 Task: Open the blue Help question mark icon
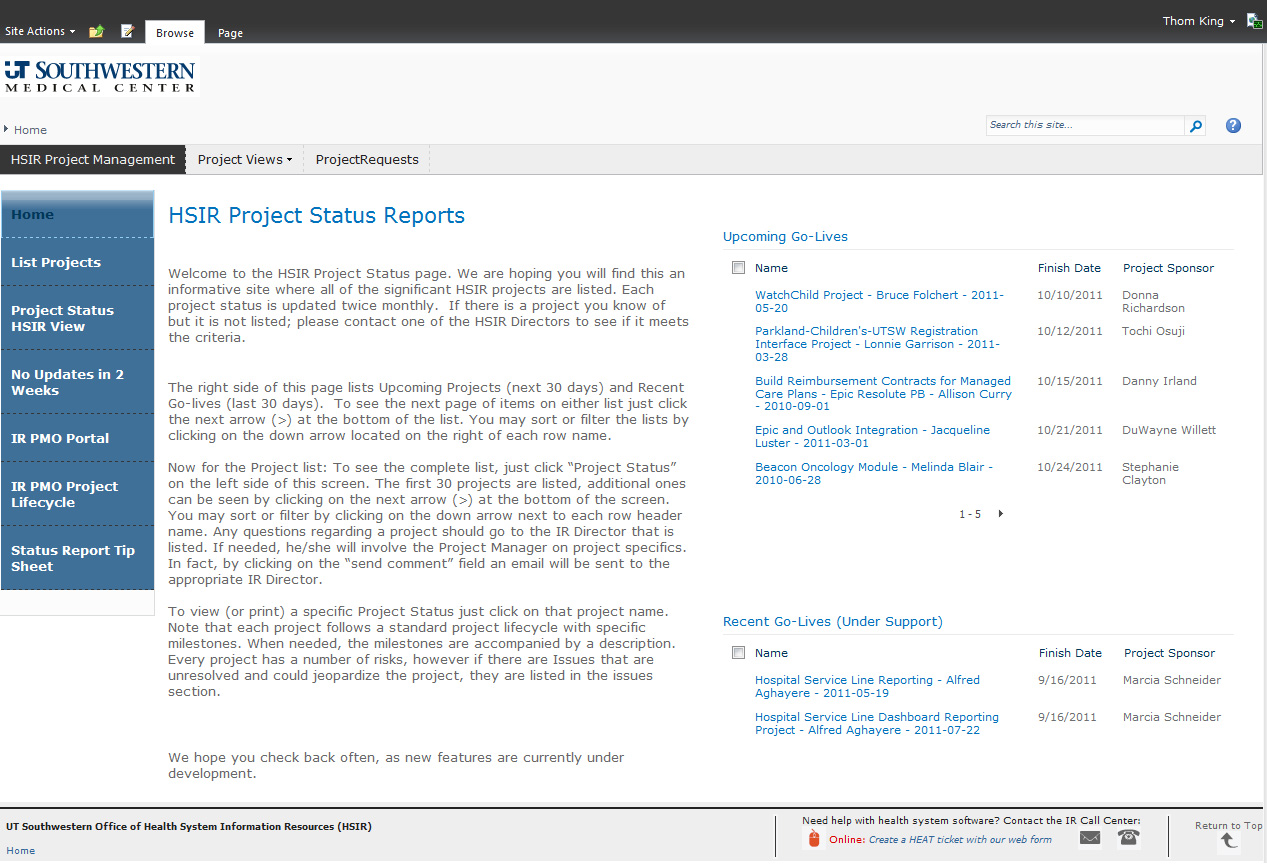click(1233, 126)
